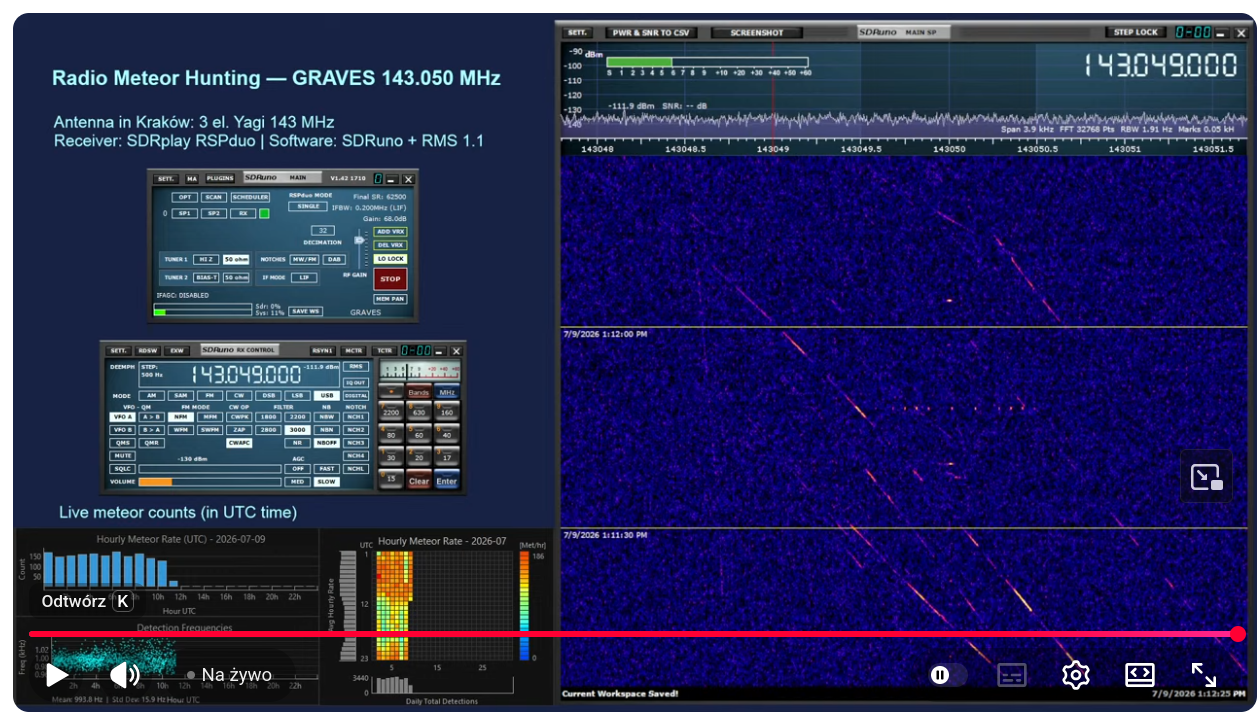
Task: Click the RMS button in RX CONTROL
Action: click(x=356, y=366)
